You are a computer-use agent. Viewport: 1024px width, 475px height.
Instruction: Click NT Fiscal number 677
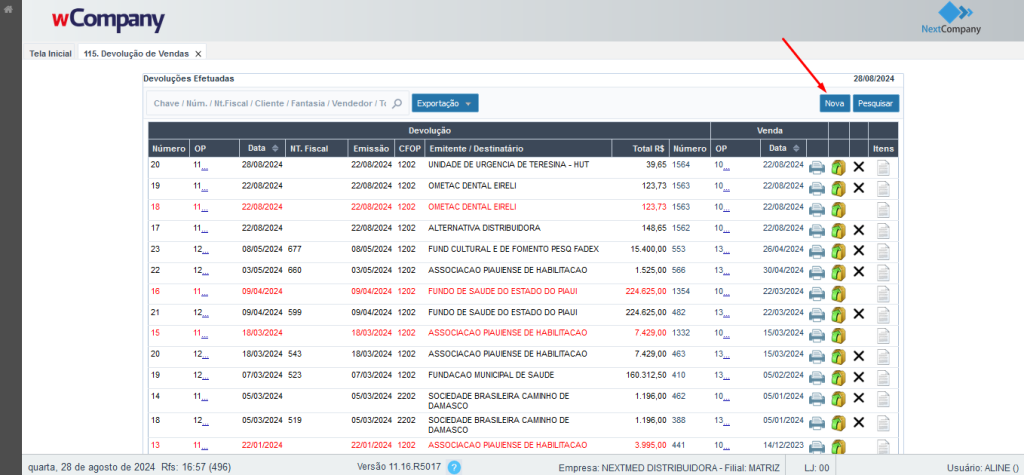(x=295, y=249)
